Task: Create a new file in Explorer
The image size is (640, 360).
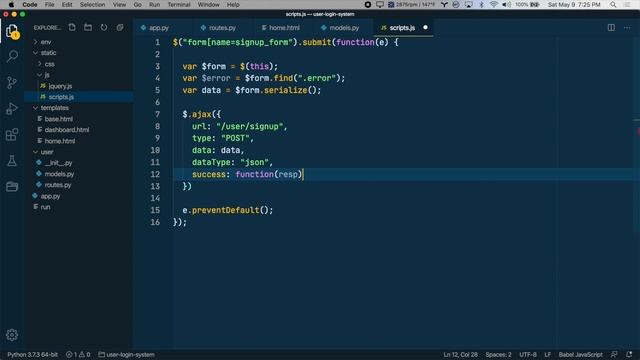Action: [72, 27]
